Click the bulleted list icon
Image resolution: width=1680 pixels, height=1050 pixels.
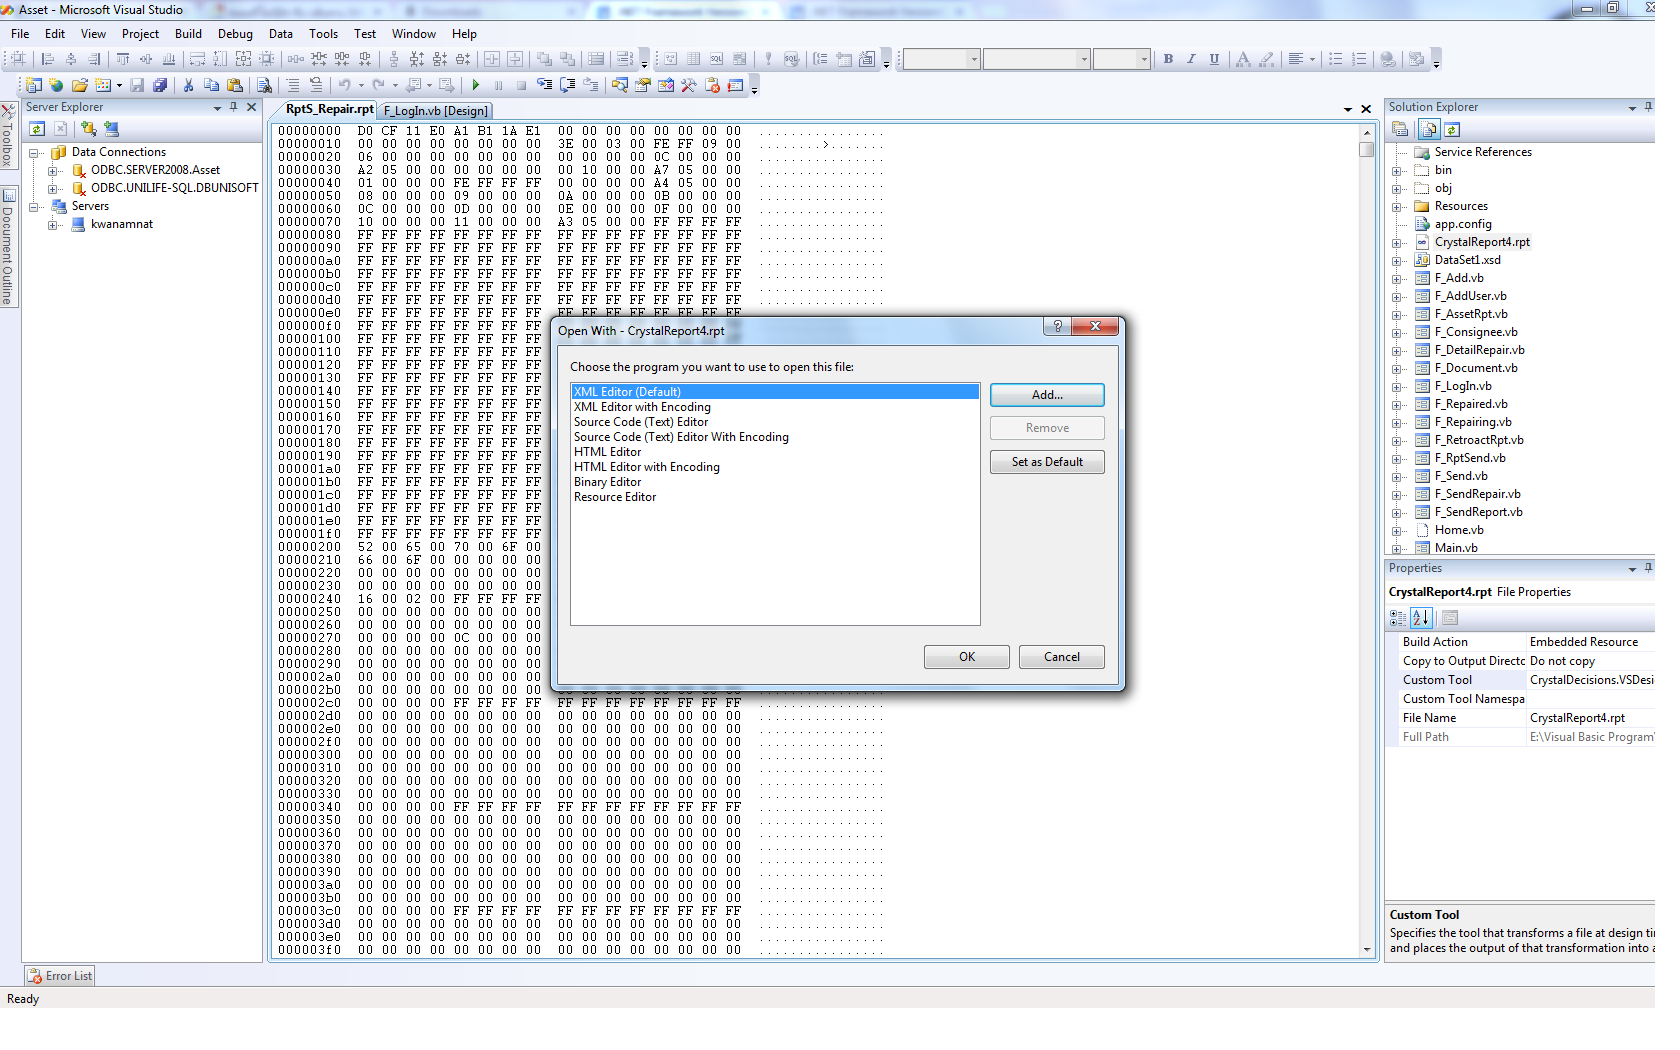[x=1336, y=59]
